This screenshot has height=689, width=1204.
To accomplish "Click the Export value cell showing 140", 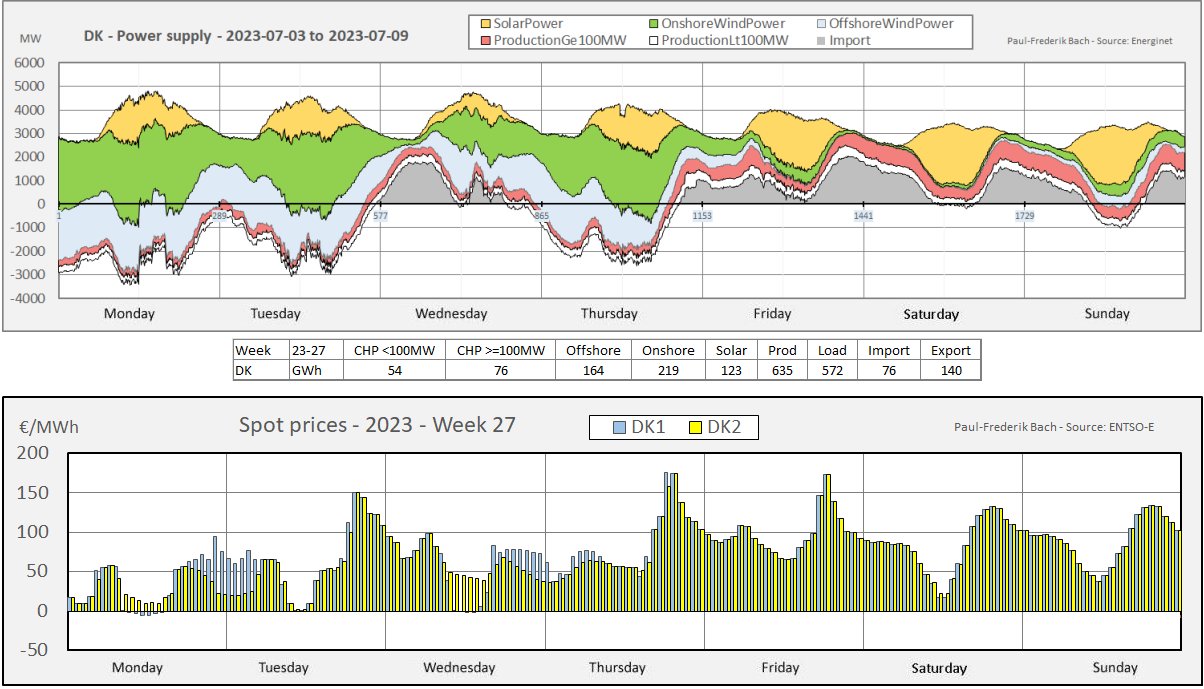I will 950,370.
